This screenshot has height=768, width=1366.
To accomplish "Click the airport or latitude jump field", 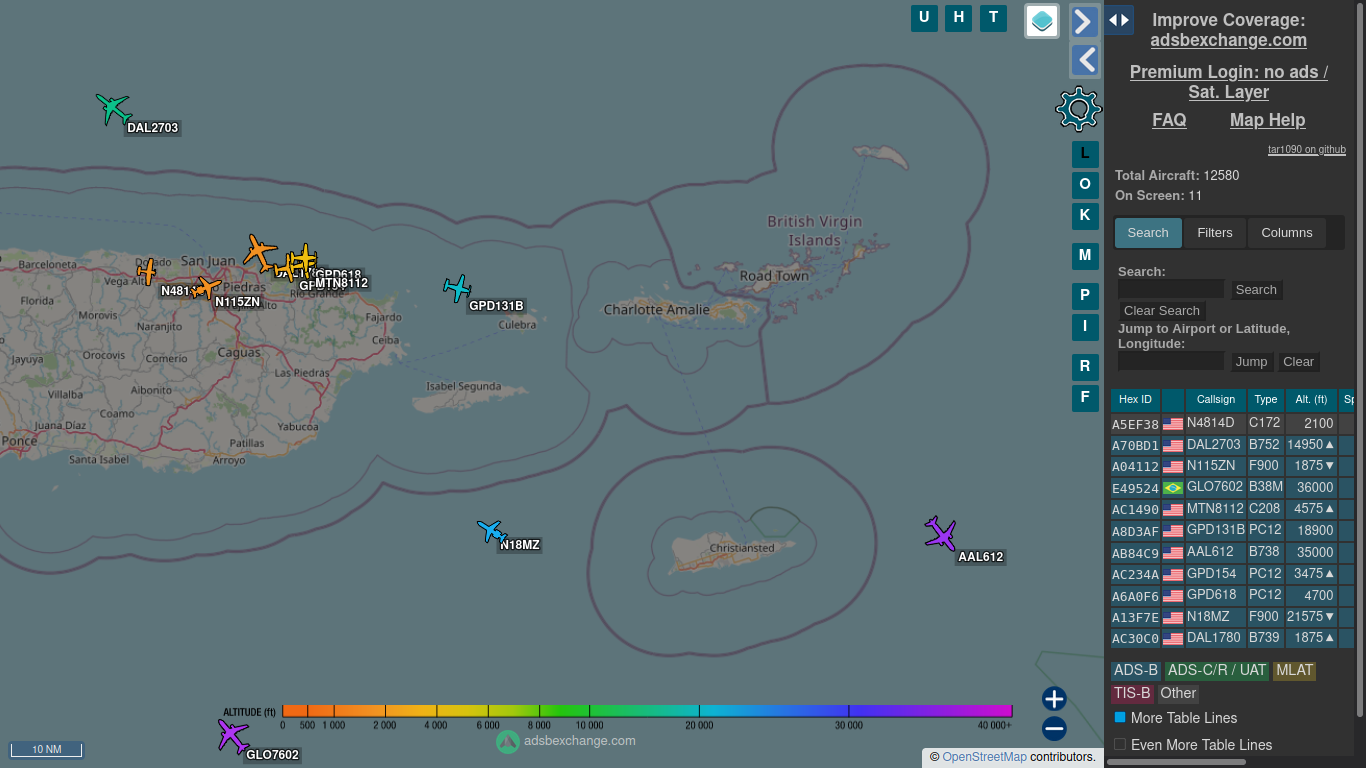I will point(1171,361).
